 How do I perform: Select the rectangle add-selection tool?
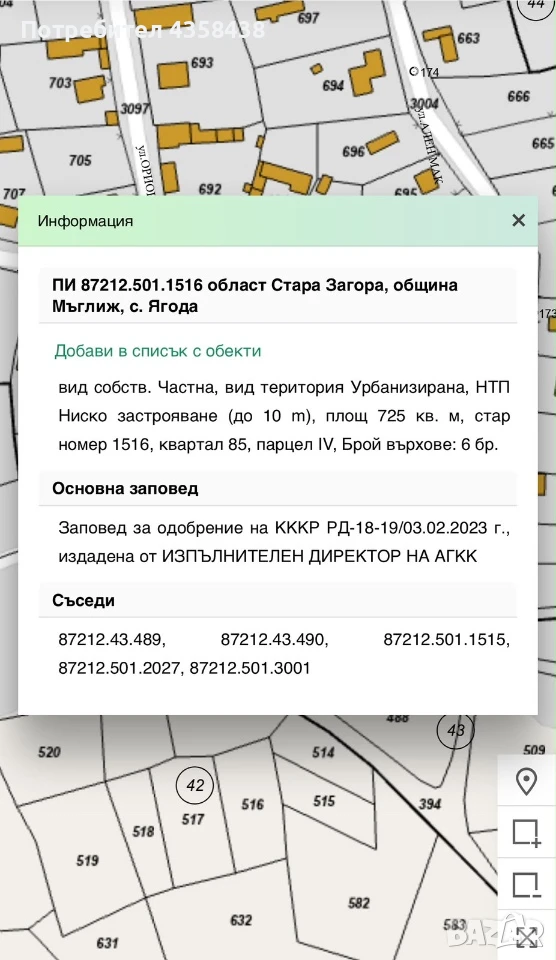pyautogui.click(x=527, y=833)
